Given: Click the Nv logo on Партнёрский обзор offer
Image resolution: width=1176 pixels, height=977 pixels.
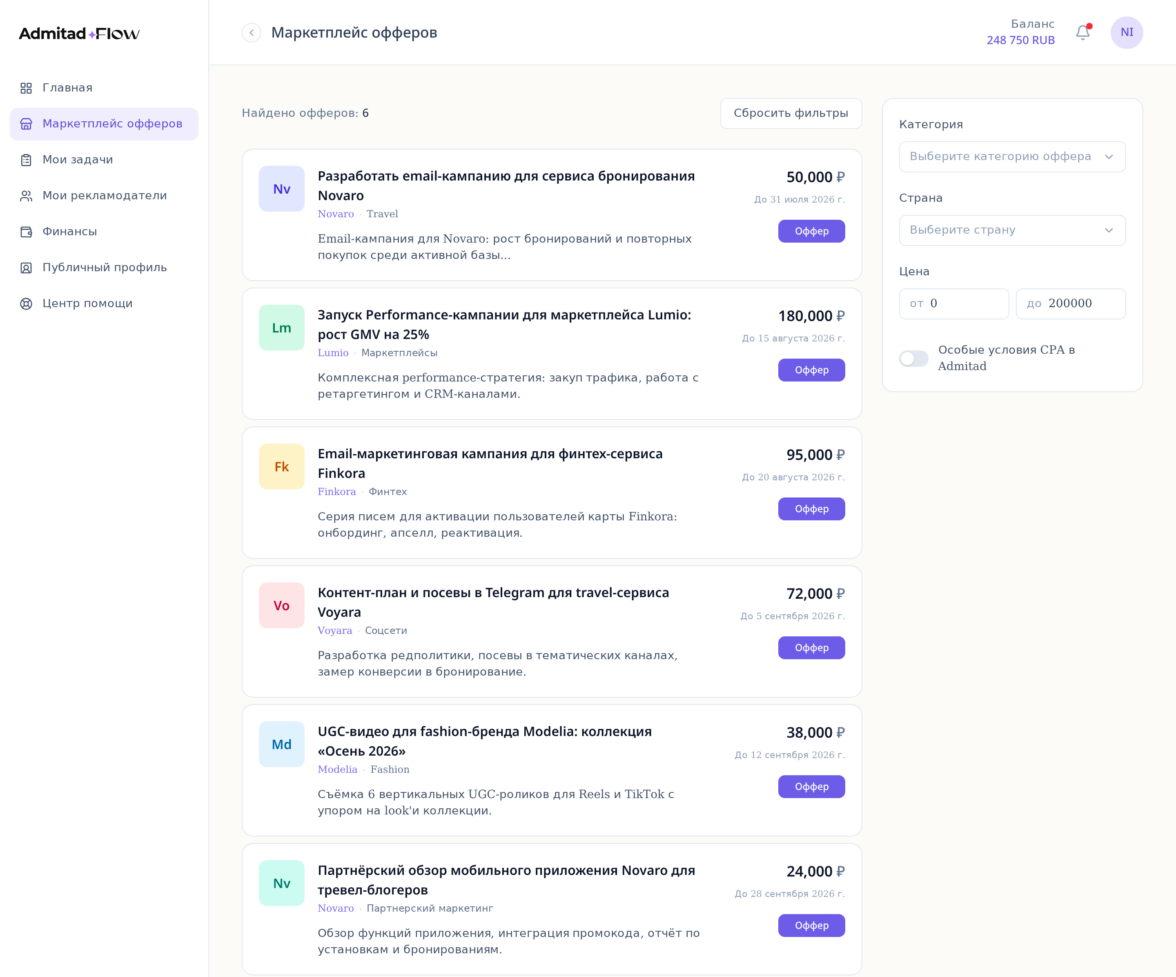Looking at the screenshot, I should (282, 883).
